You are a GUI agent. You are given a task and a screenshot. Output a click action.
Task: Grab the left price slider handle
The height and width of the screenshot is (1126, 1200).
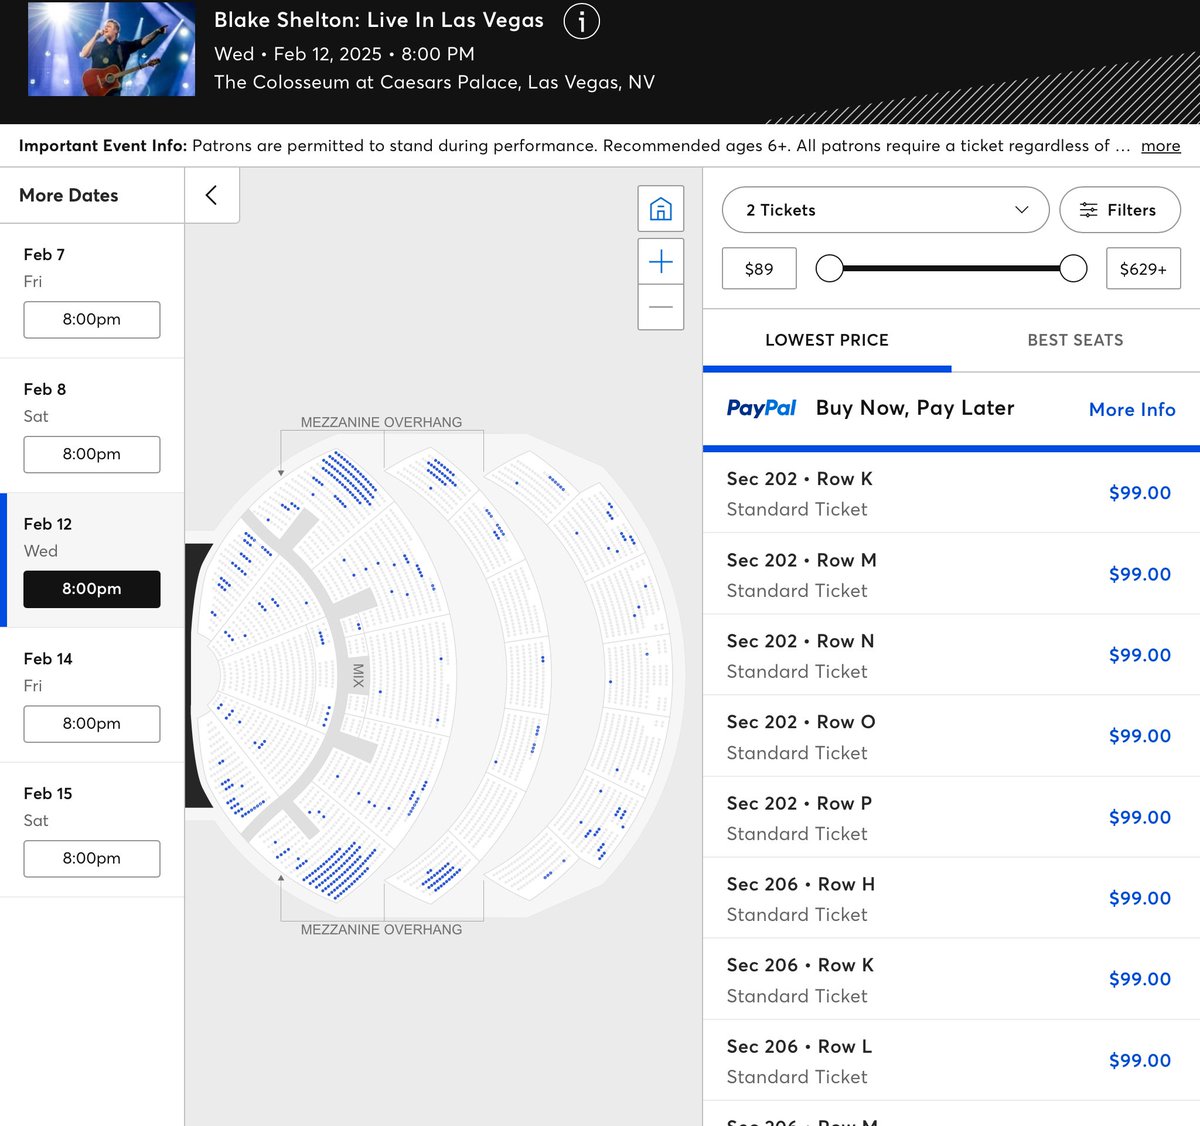point(829,268)
